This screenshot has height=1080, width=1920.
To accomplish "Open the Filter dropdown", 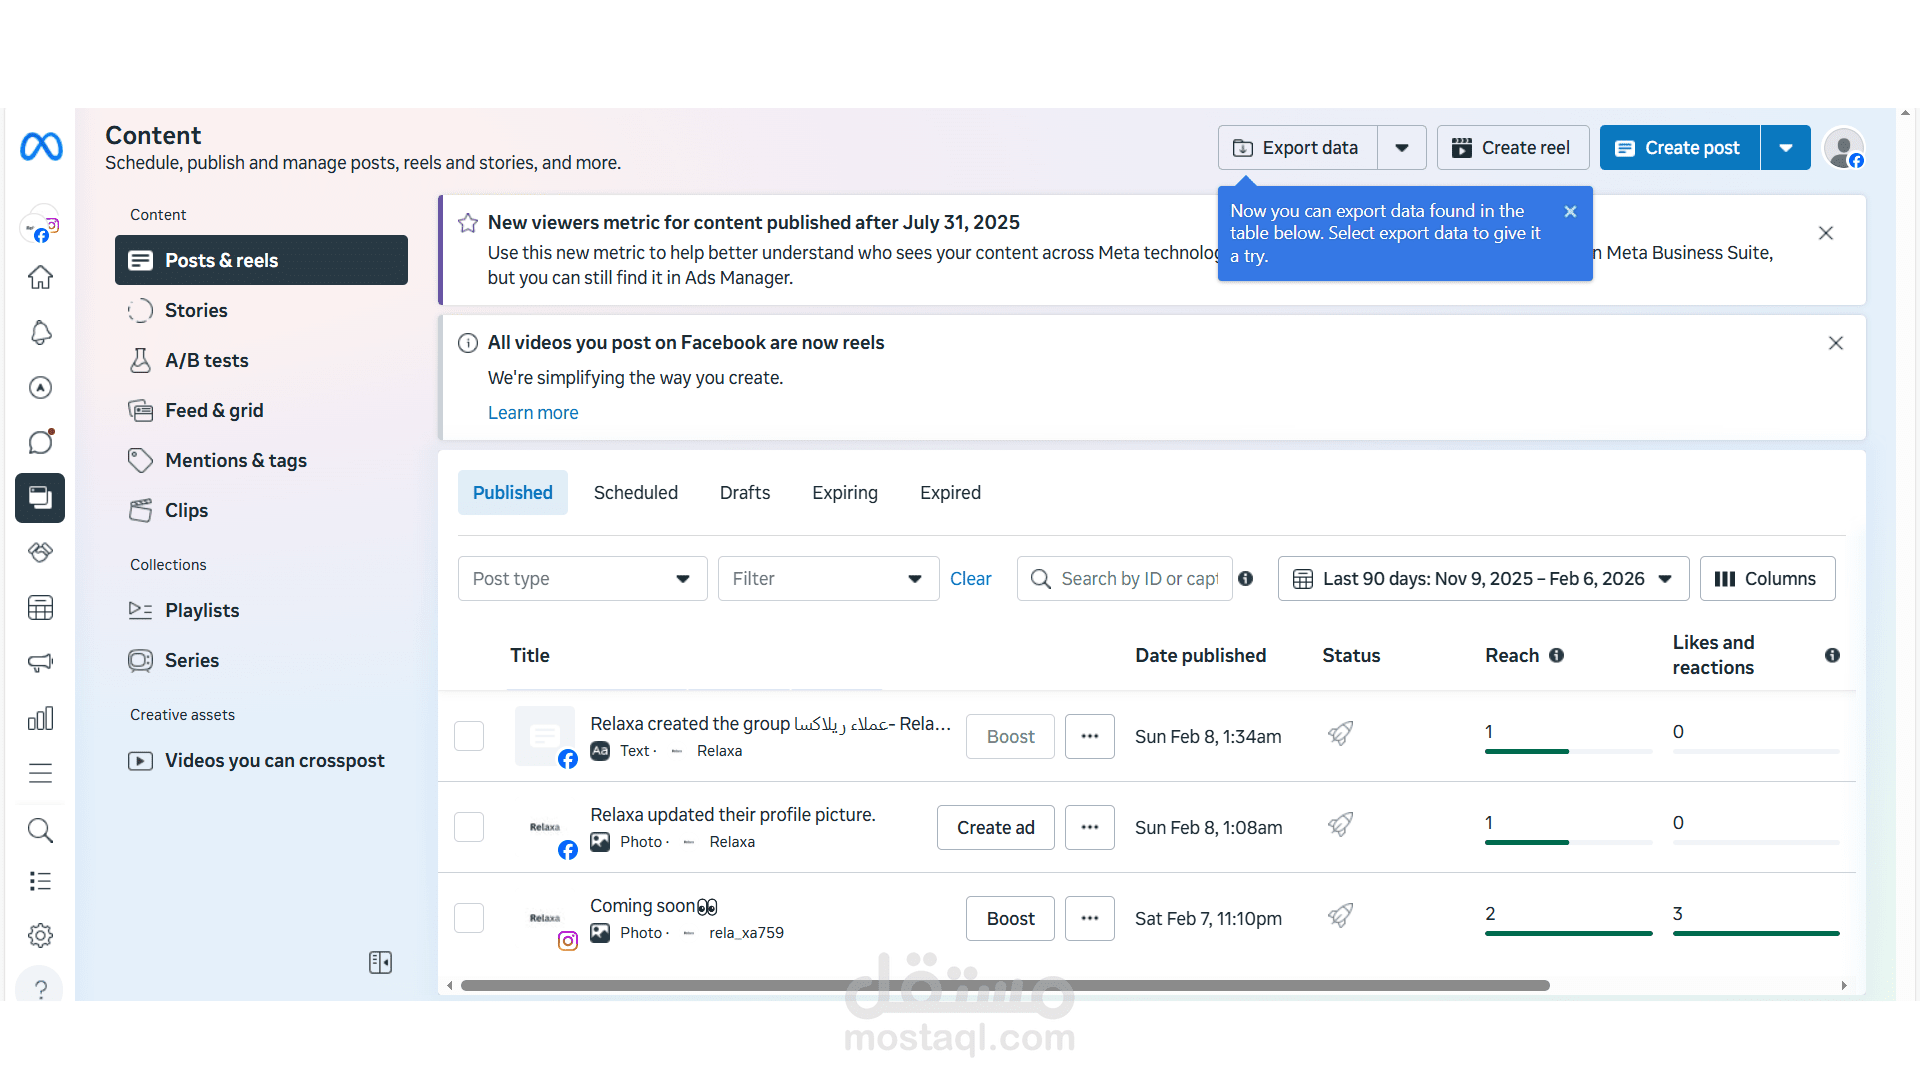I will [828, 578].
